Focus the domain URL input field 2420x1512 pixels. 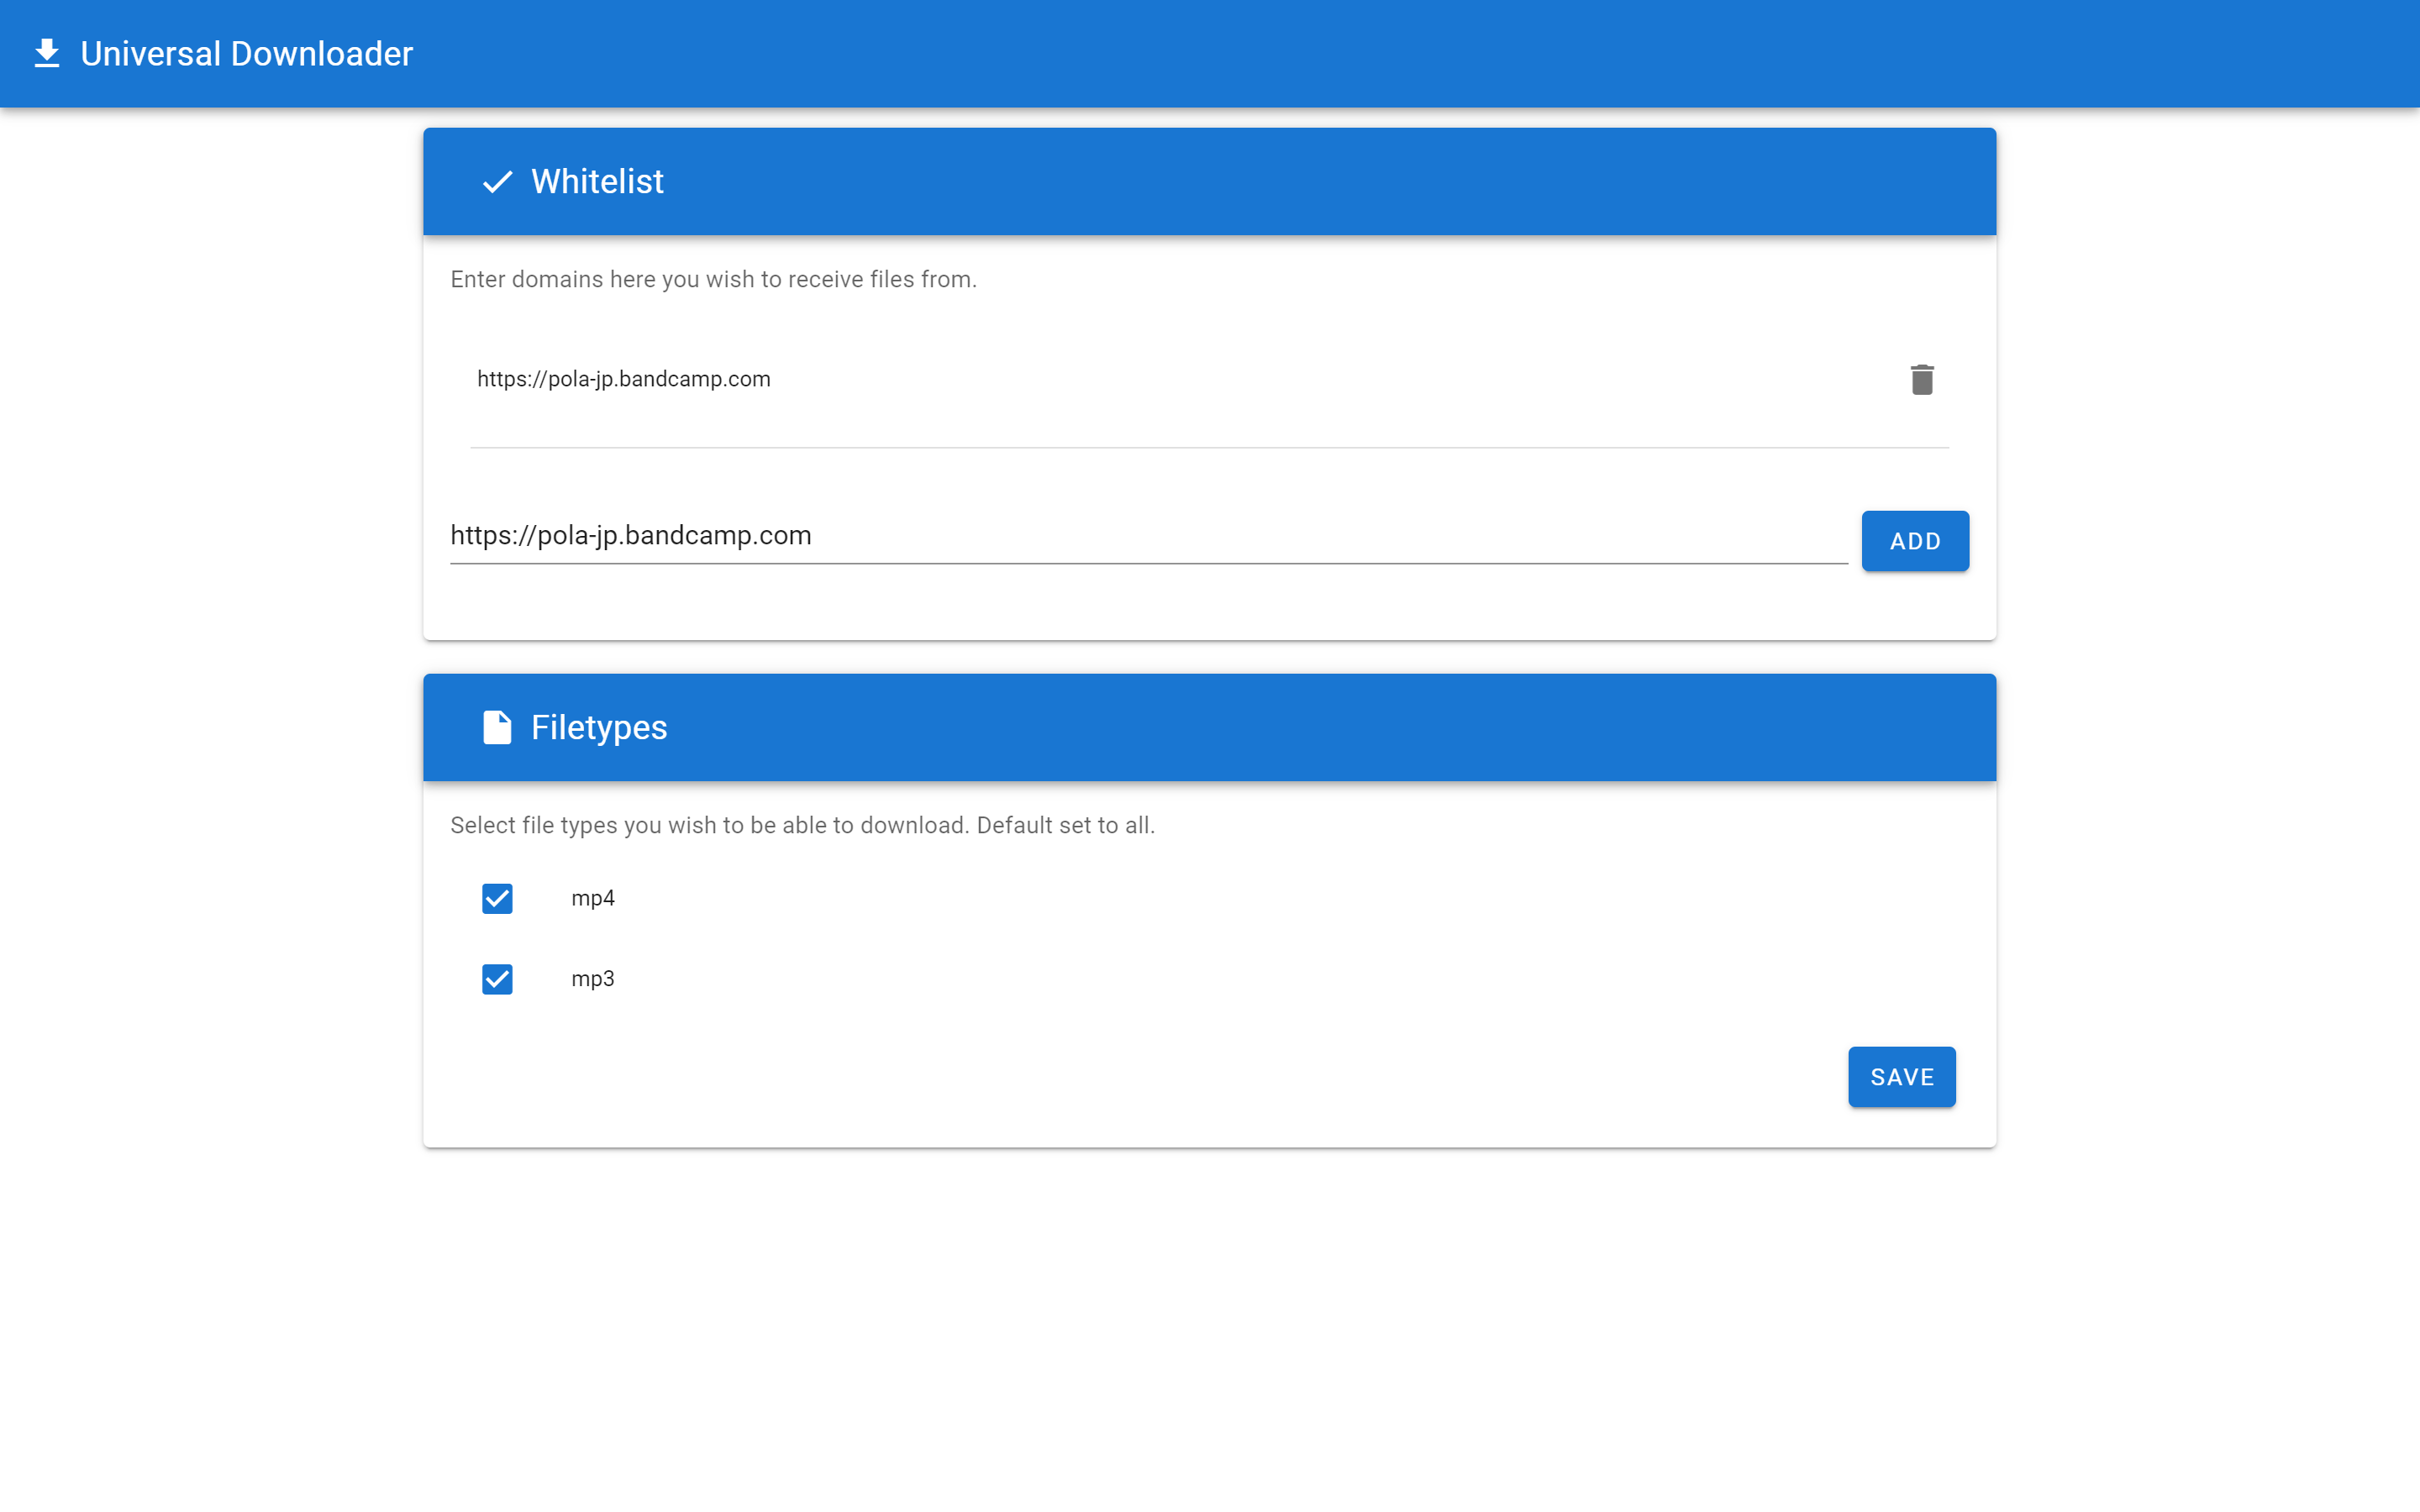(1147, 536)
